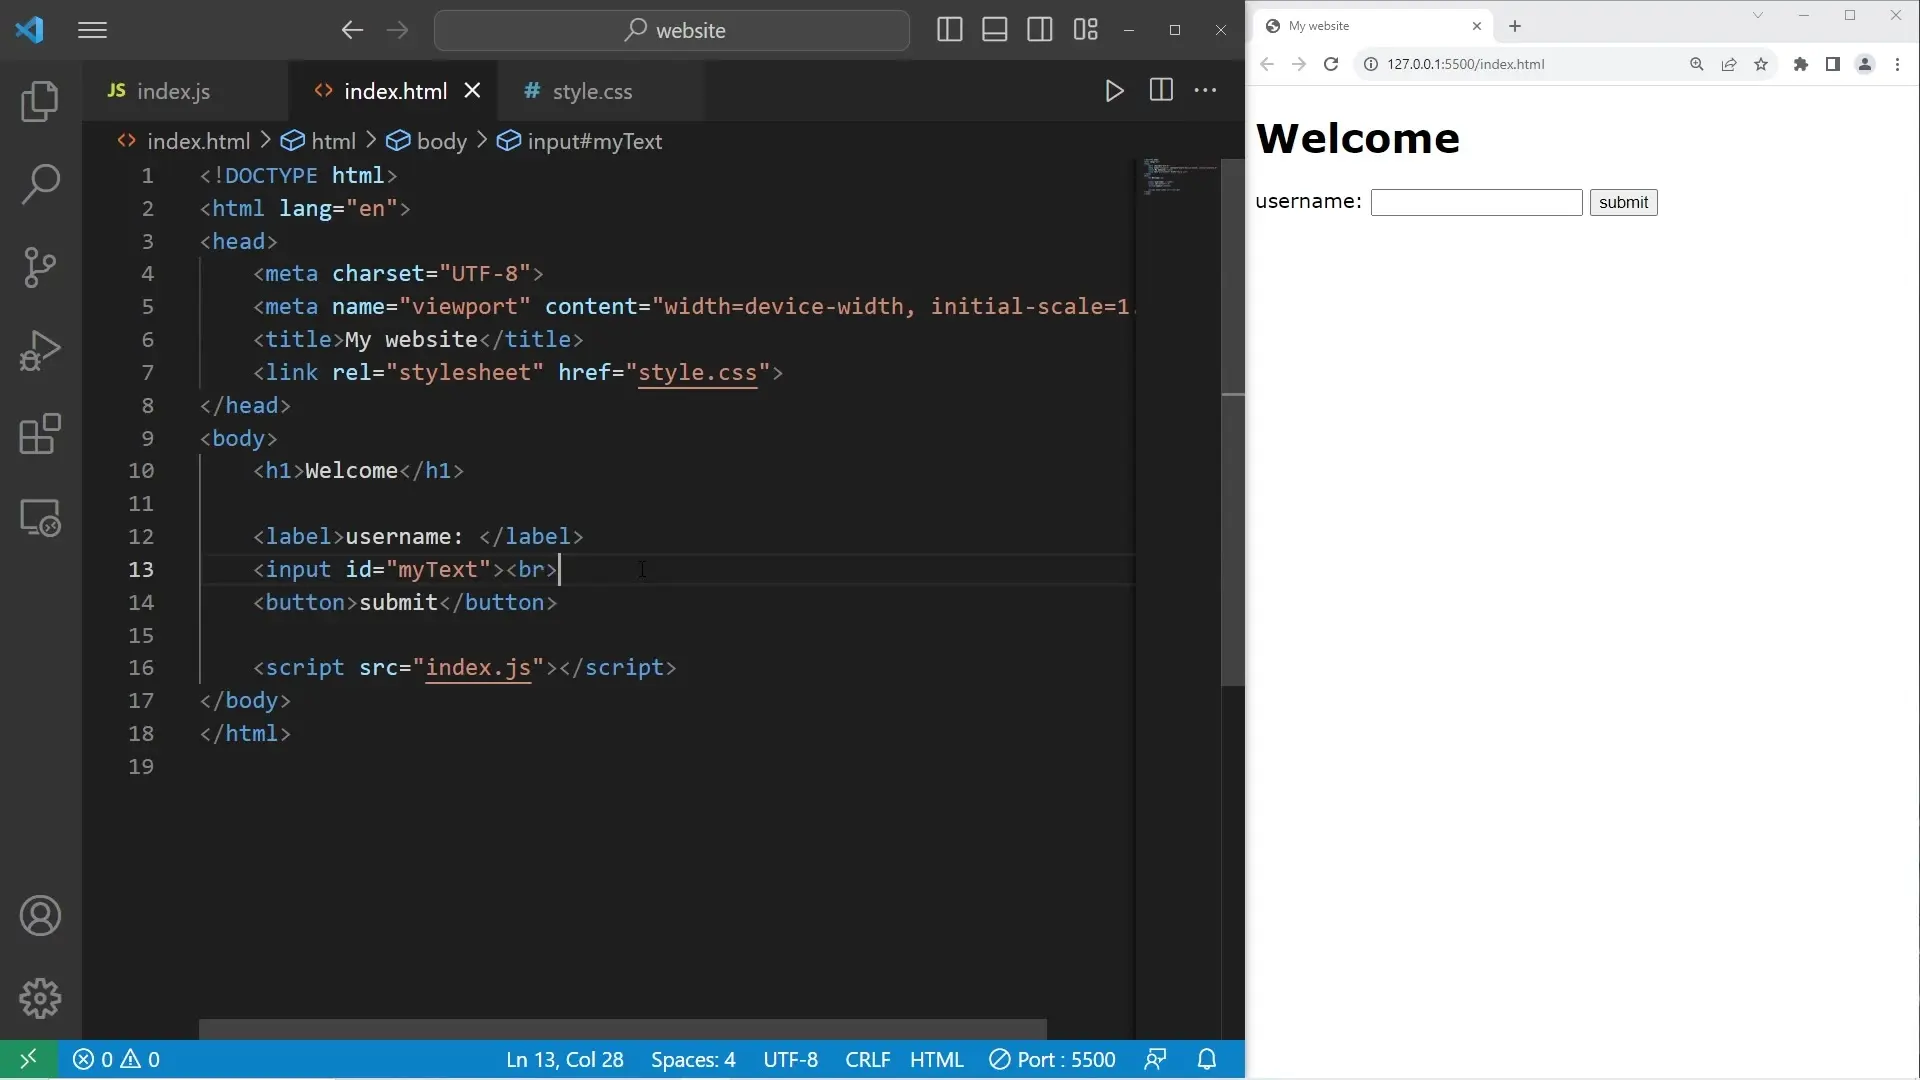This screenshot has width=1920, height=1080.
Task: Bookmark this page with the star icon
Action: [x=1760, y=64]
